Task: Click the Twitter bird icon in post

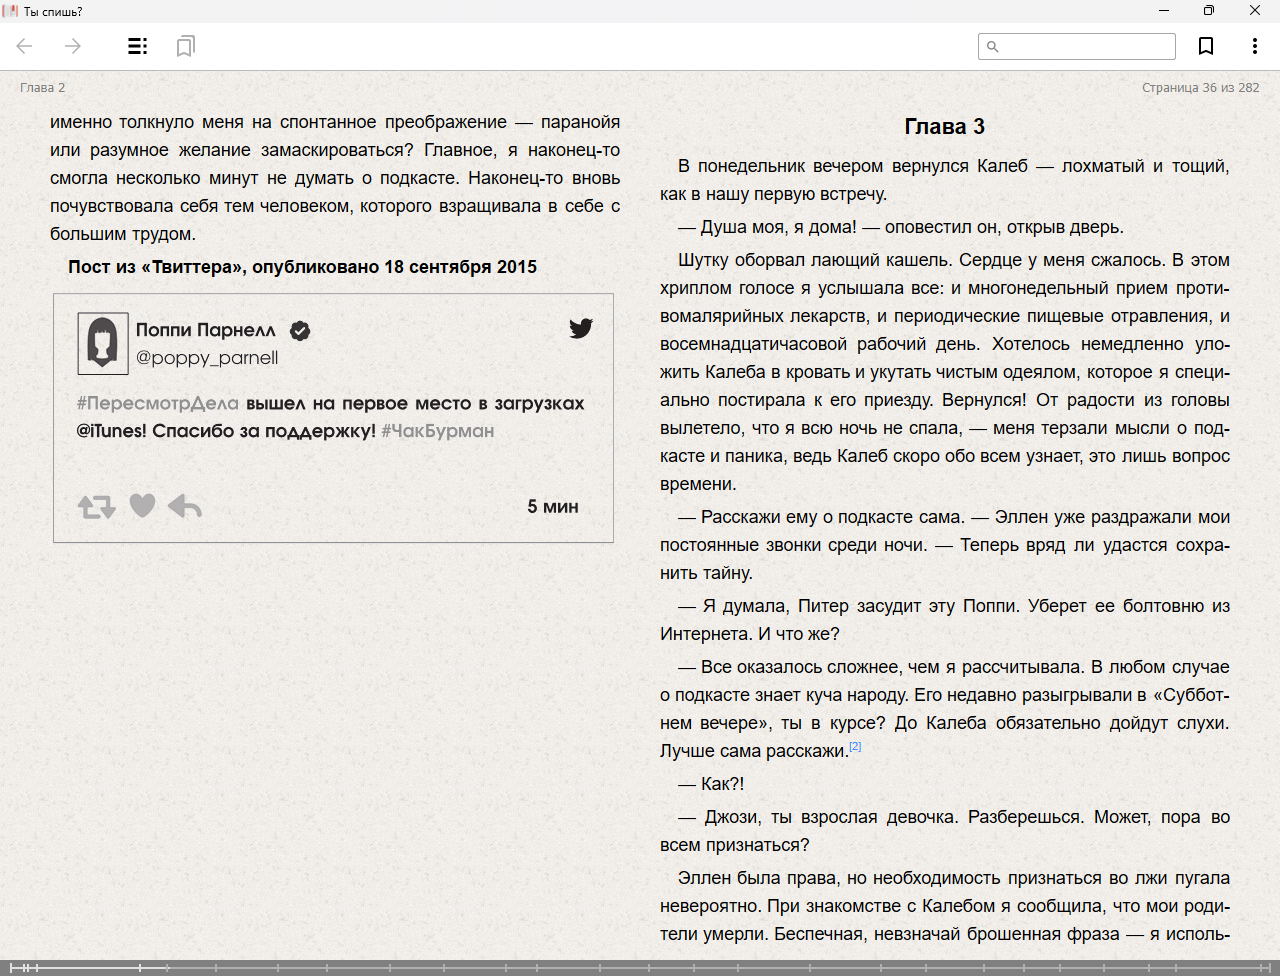Action: pos(581,328)
